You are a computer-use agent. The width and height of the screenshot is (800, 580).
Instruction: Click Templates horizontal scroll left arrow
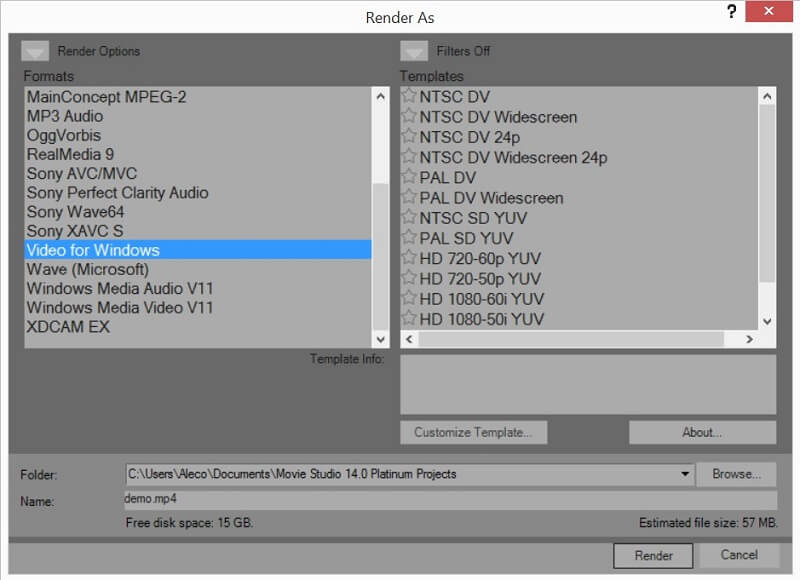410,339
